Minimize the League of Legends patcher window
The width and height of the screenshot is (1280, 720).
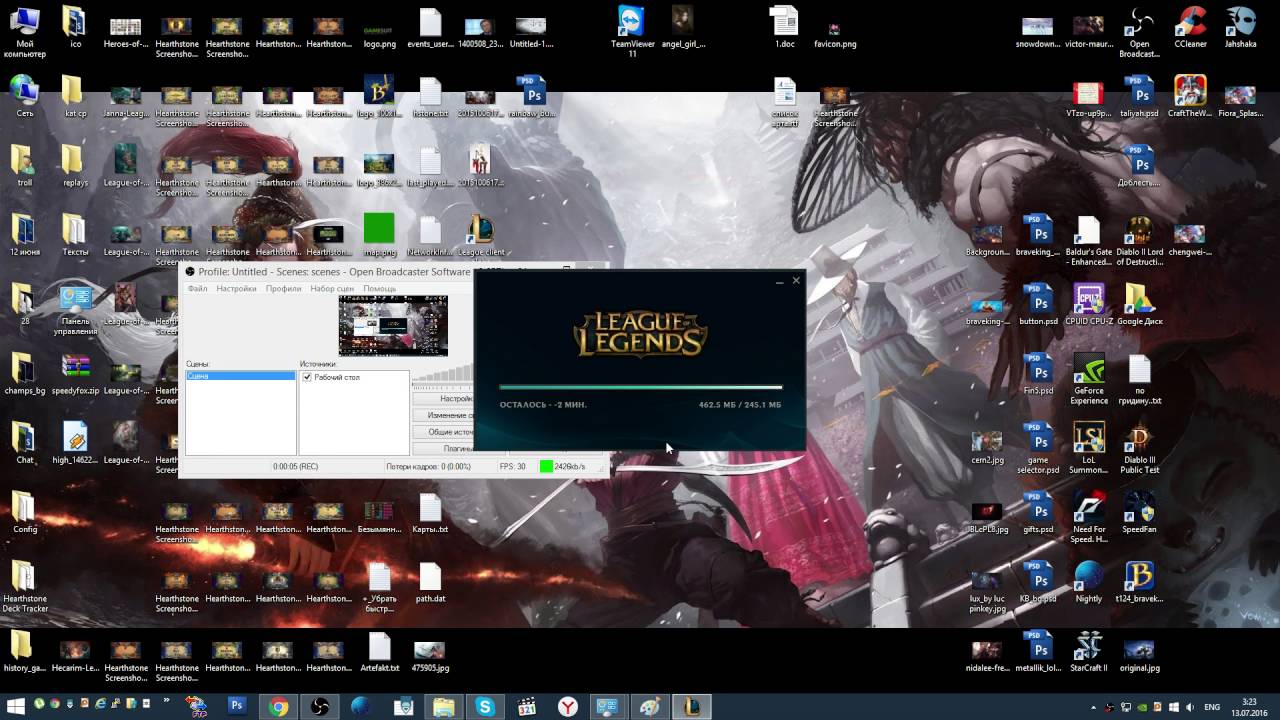(779, 282)
